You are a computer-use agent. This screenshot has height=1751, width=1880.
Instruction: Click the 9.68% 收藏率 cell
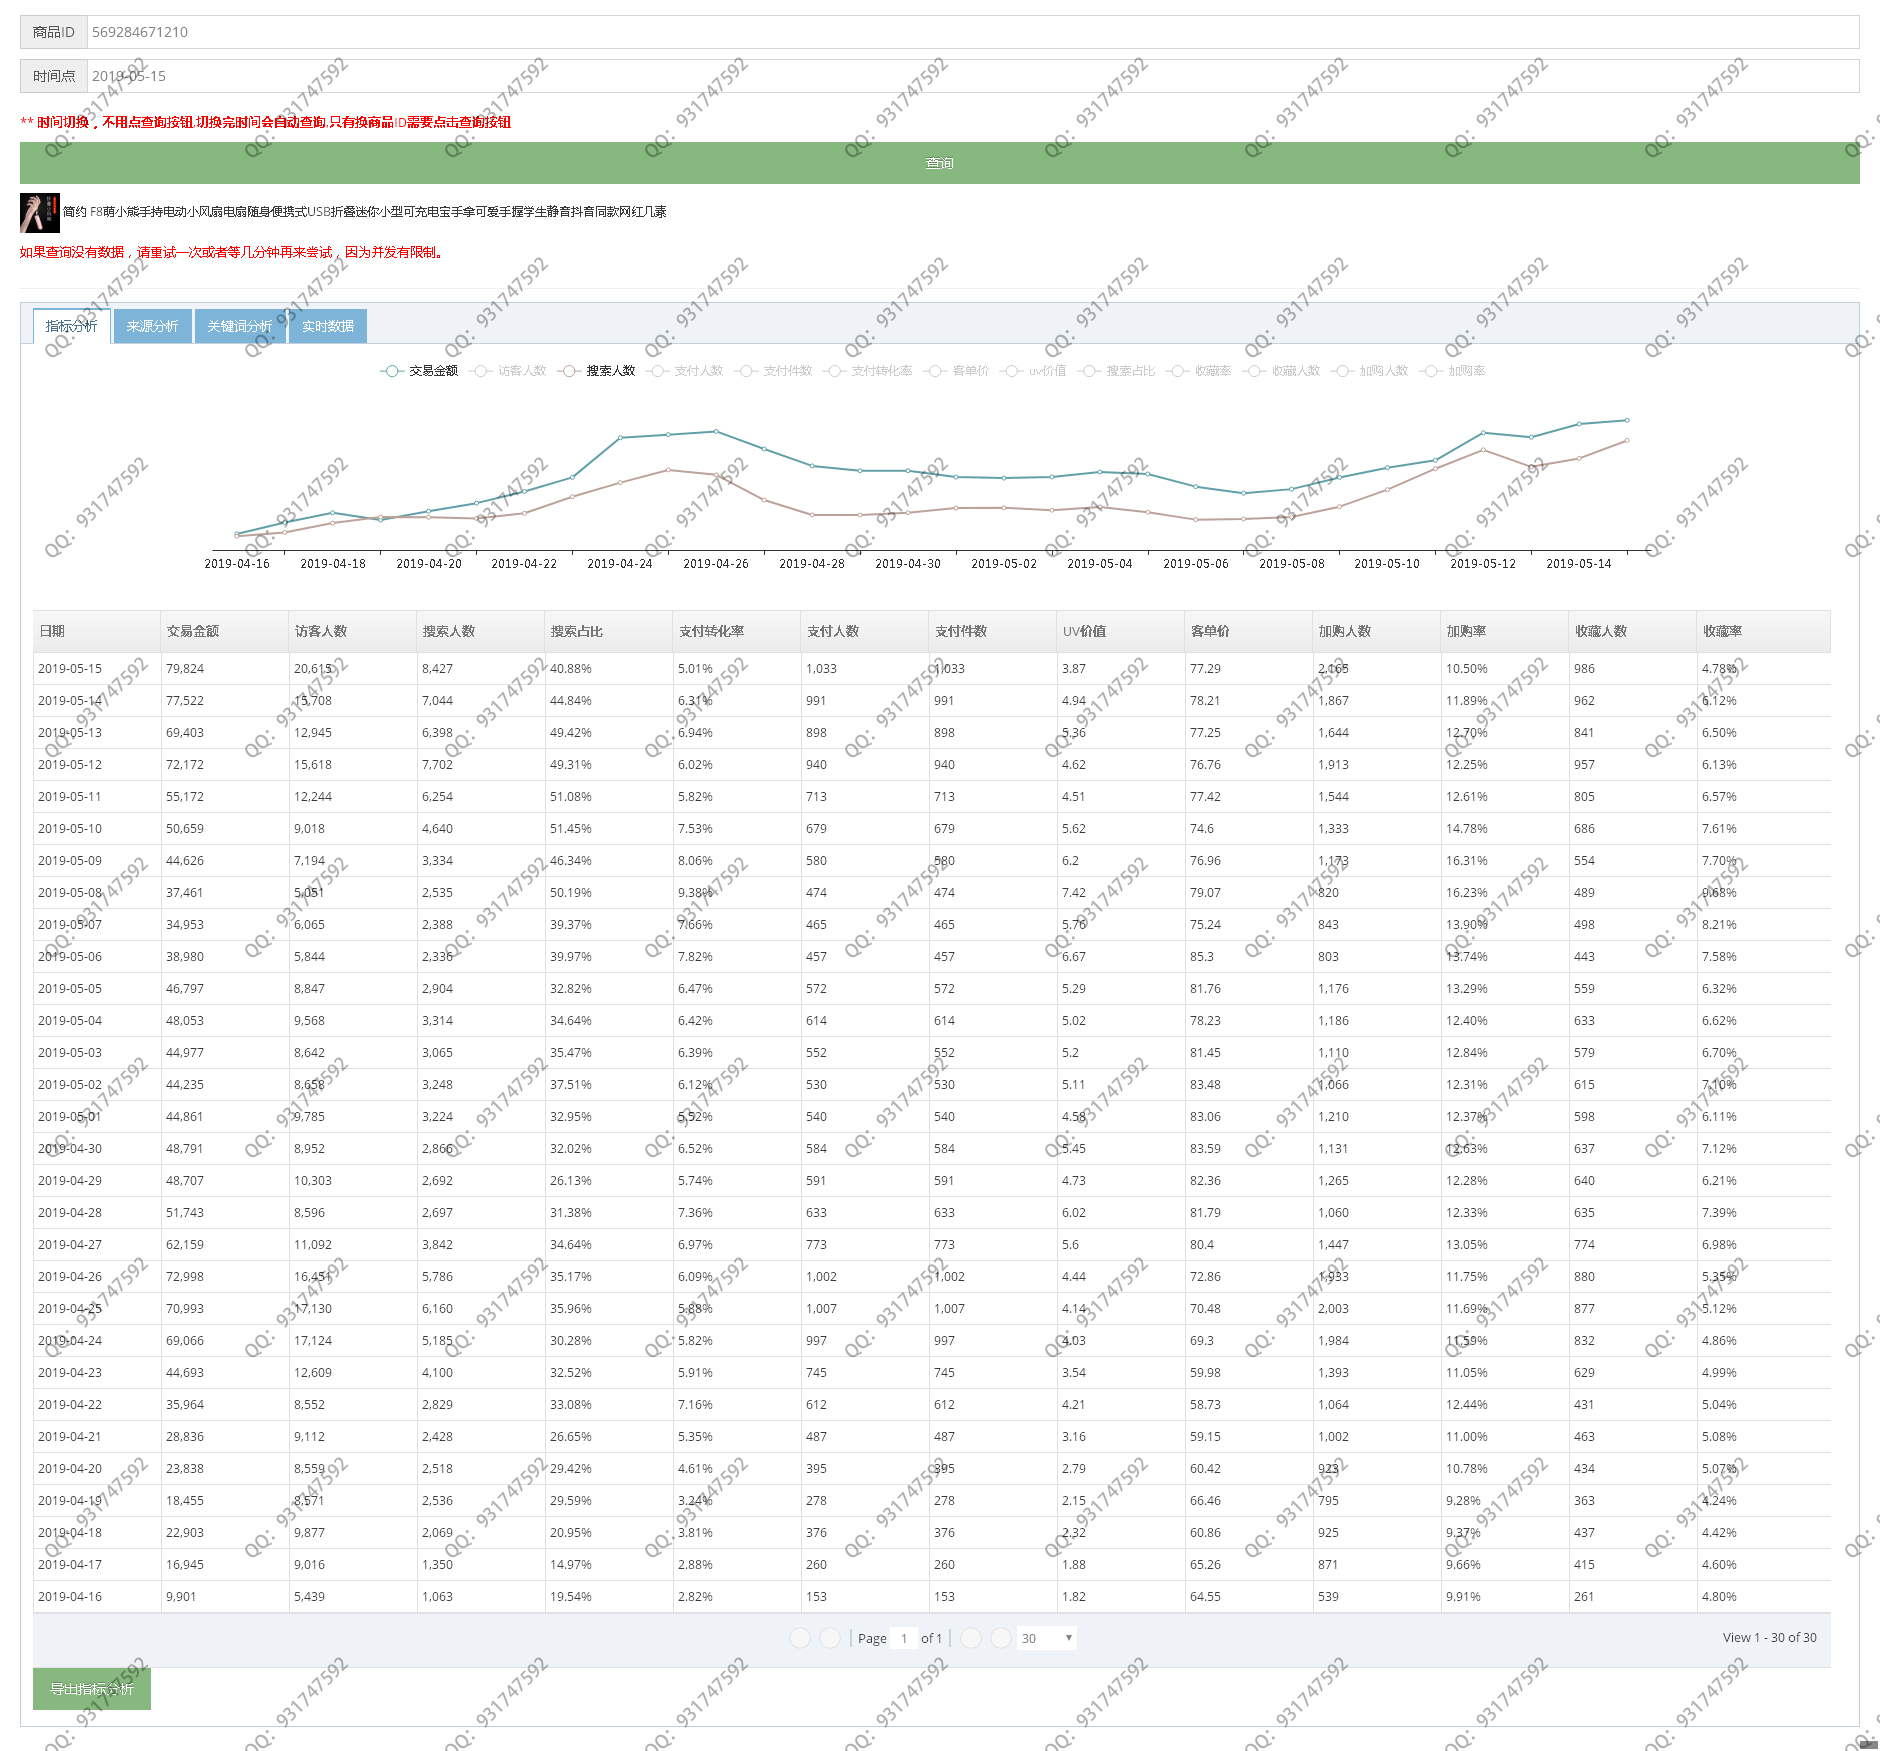pos(1764,893)
